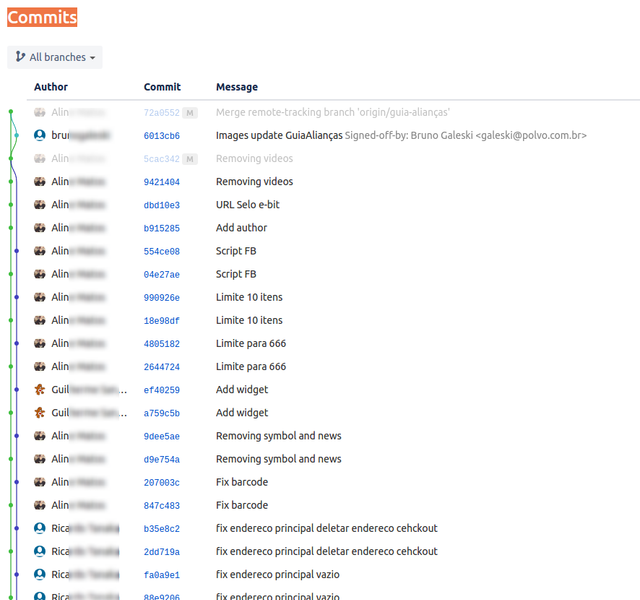Select message 'Merge remote-tracking branch'
Image resolution: width=640 pixels, height=600 pixels.
333,112
